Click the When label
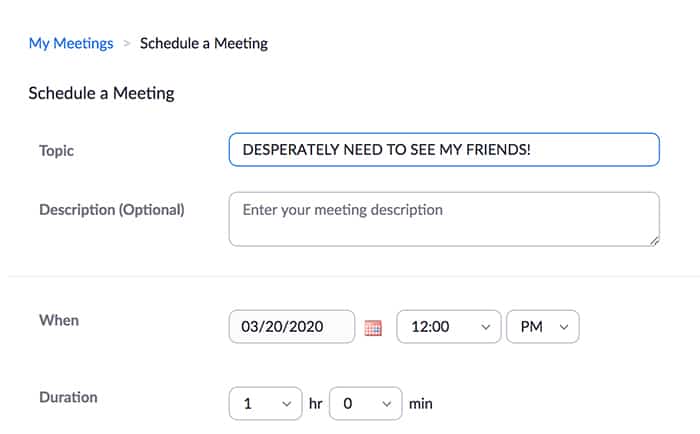The image size is (700, 434). coord(59,320)
